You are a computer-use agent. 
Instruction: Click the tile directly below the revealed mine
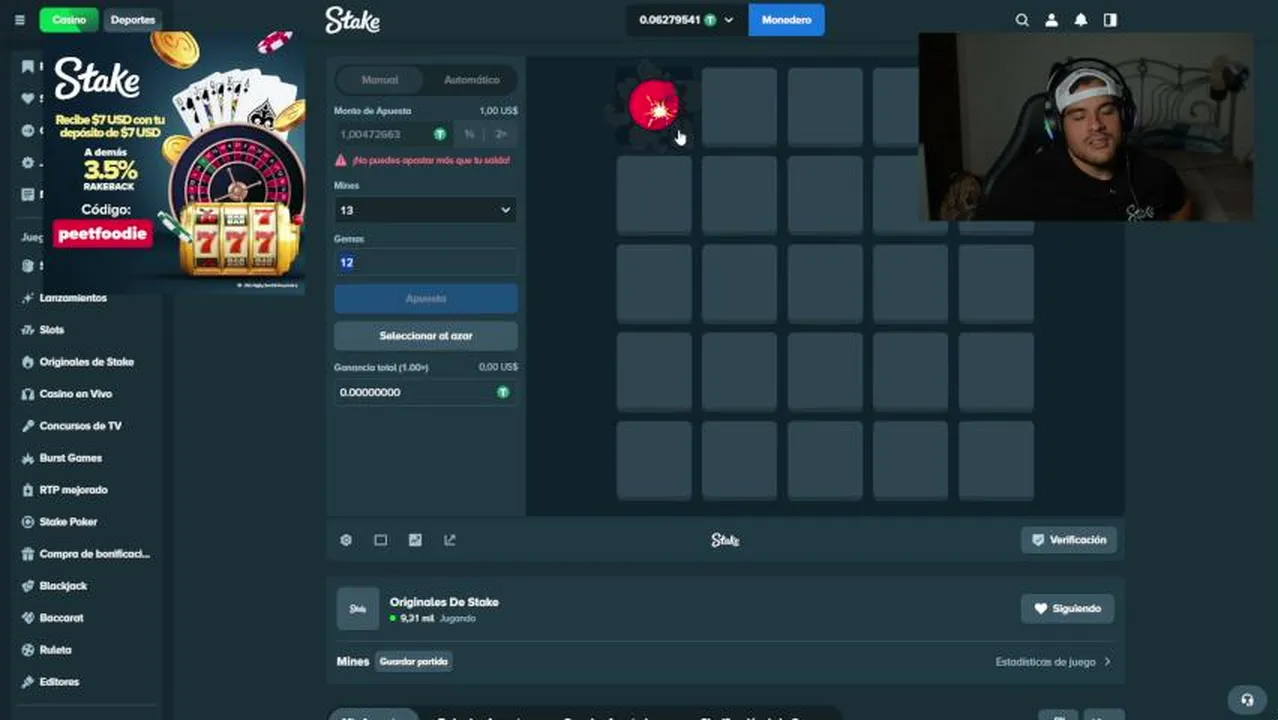654,195
